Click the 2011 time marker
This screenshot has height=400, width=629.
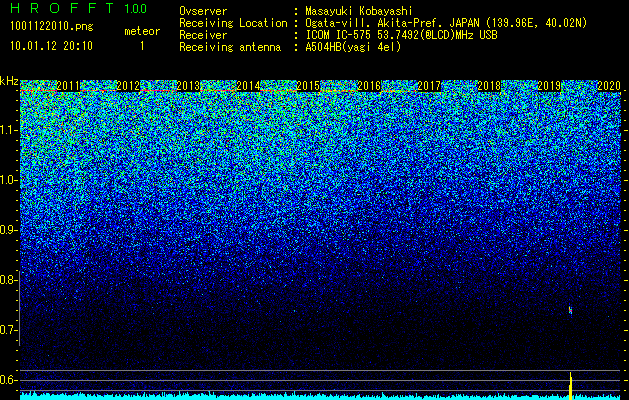point(68,85)
